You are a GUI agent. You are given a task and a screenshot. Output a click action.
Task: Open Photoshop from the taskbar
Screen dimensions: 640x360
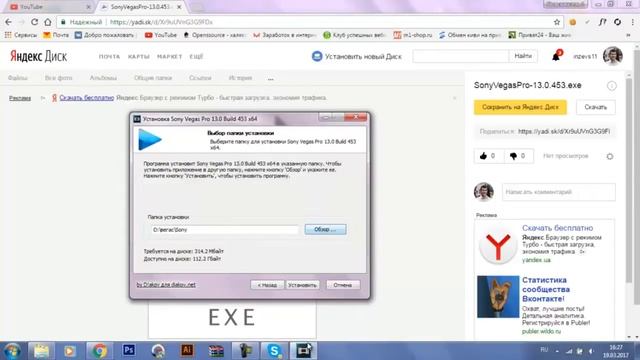pyautogui.click(x=129, y=351)
